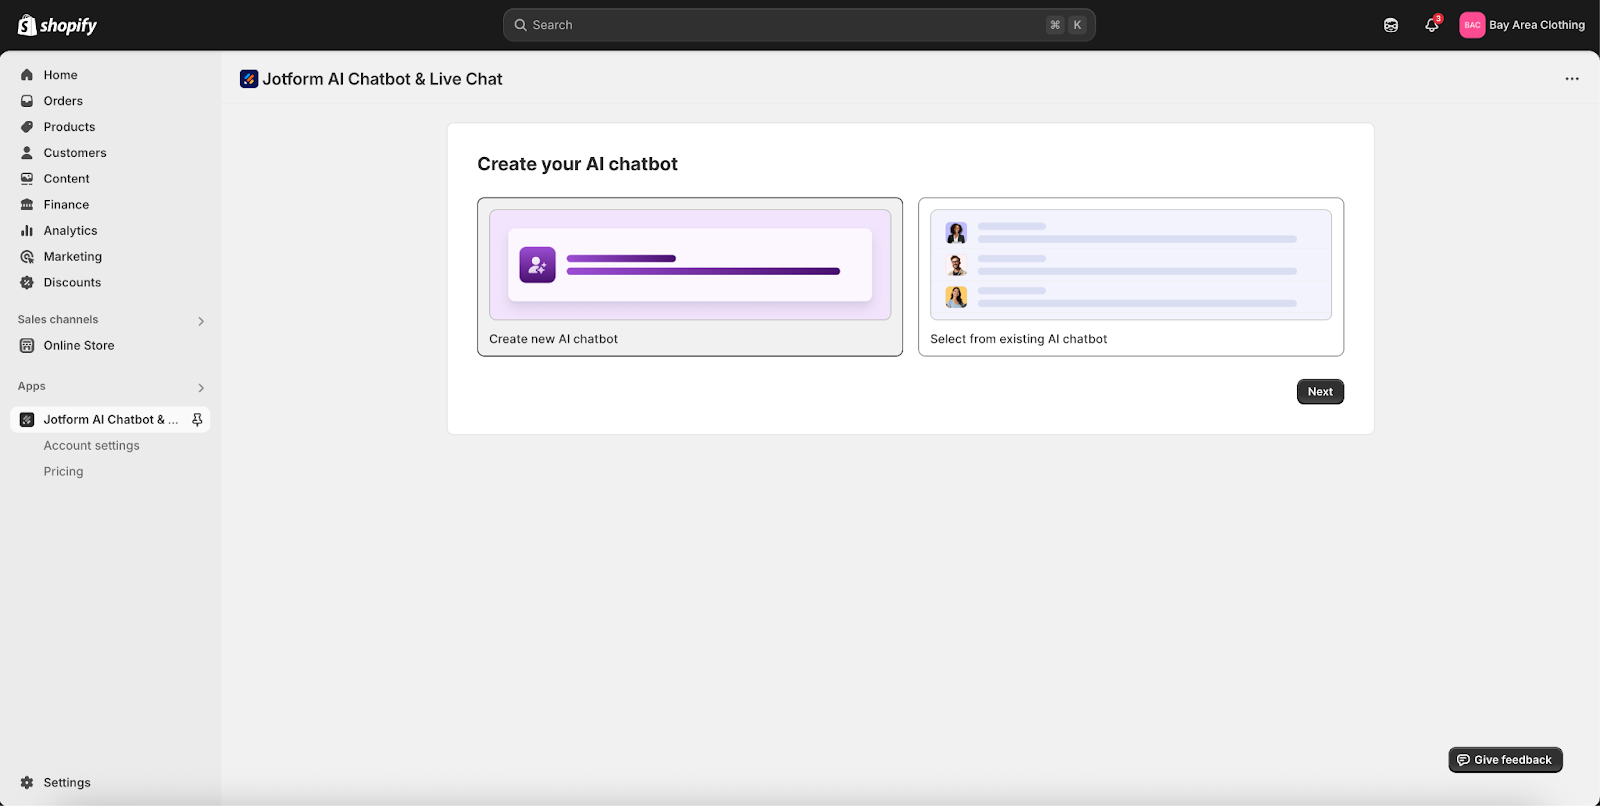Click the Jotform AI Chatbot & Live Chat title

point(382,79)
